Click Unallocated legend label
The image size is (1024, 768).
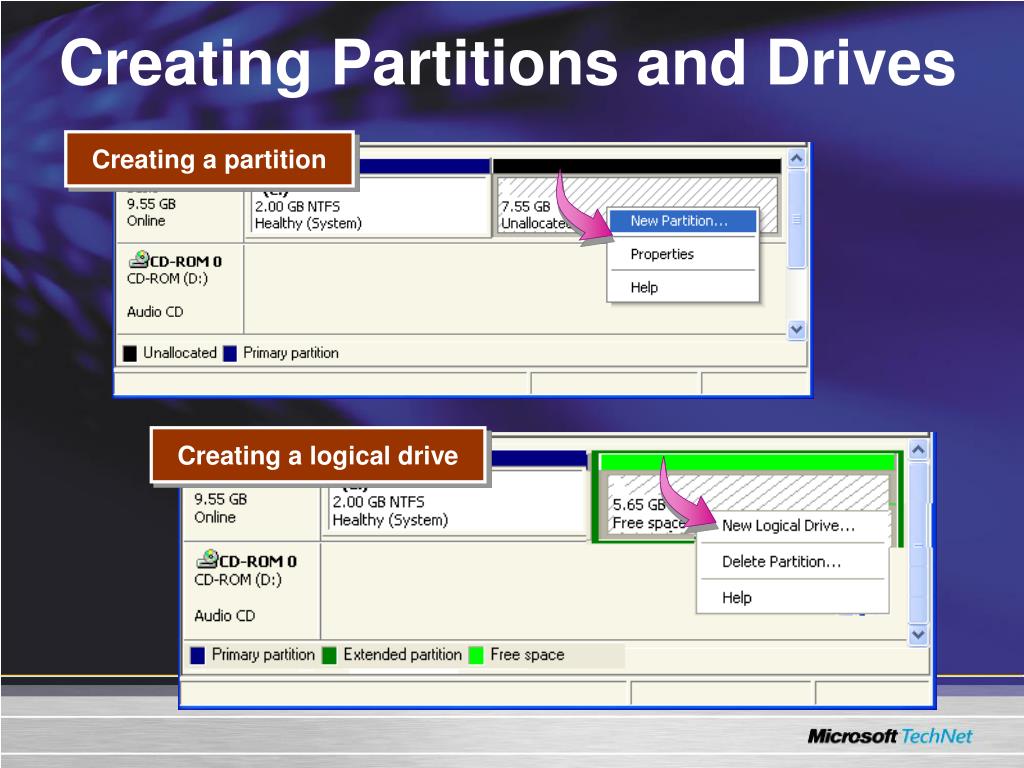(x=180, y=353)
